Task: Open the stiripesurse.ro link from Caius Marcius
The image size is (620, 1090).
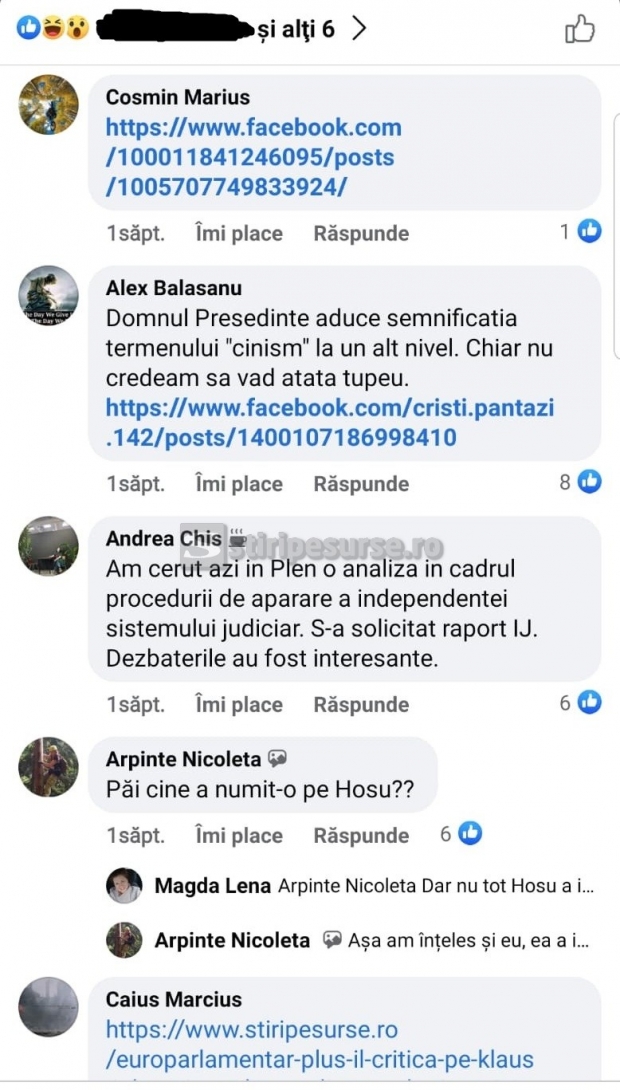Action: (x=320, y=1045)
